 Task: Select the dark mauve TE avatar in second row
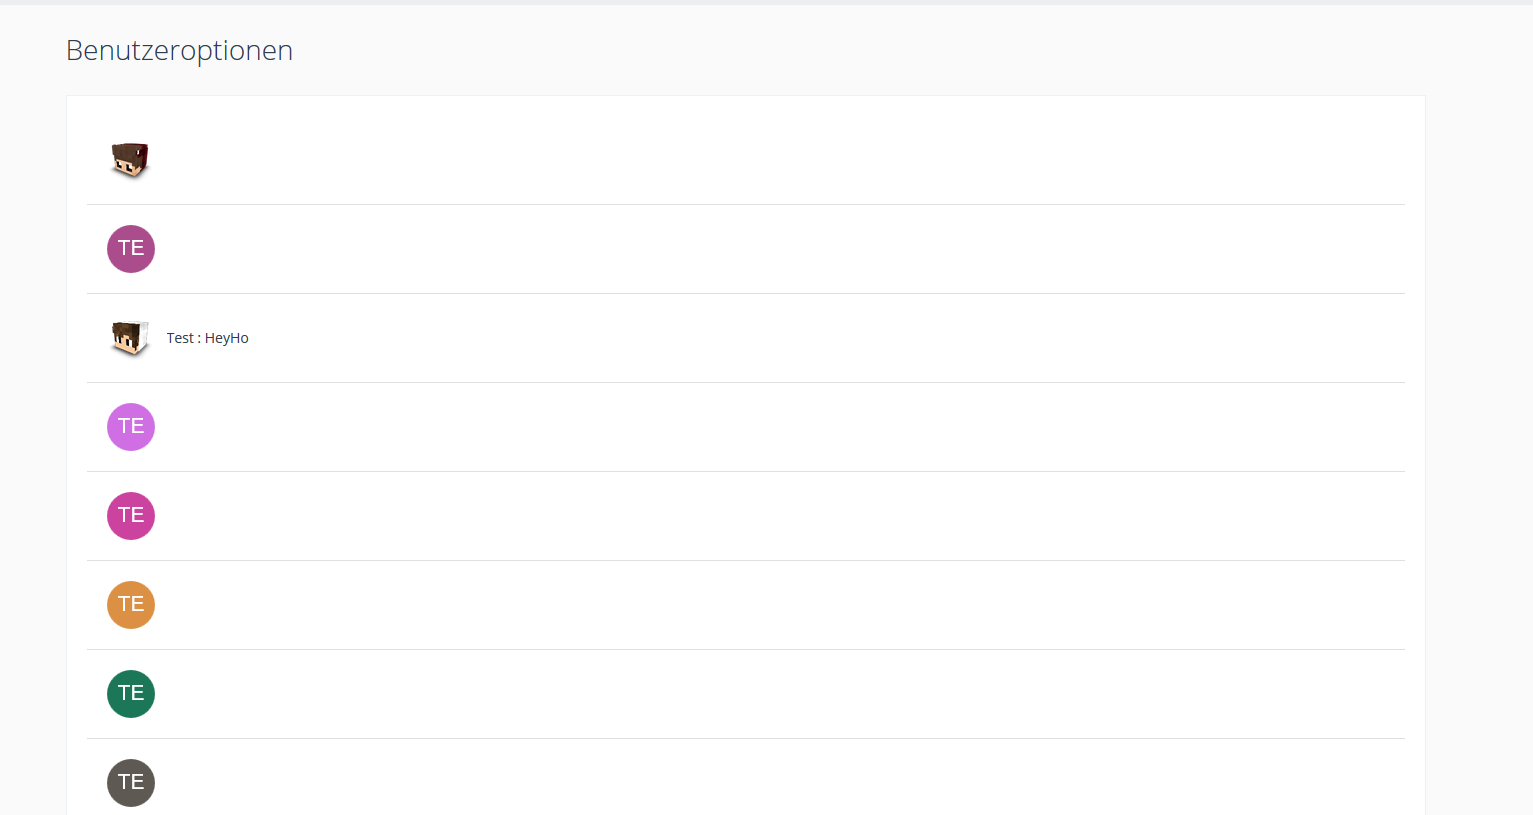[131, 249]
